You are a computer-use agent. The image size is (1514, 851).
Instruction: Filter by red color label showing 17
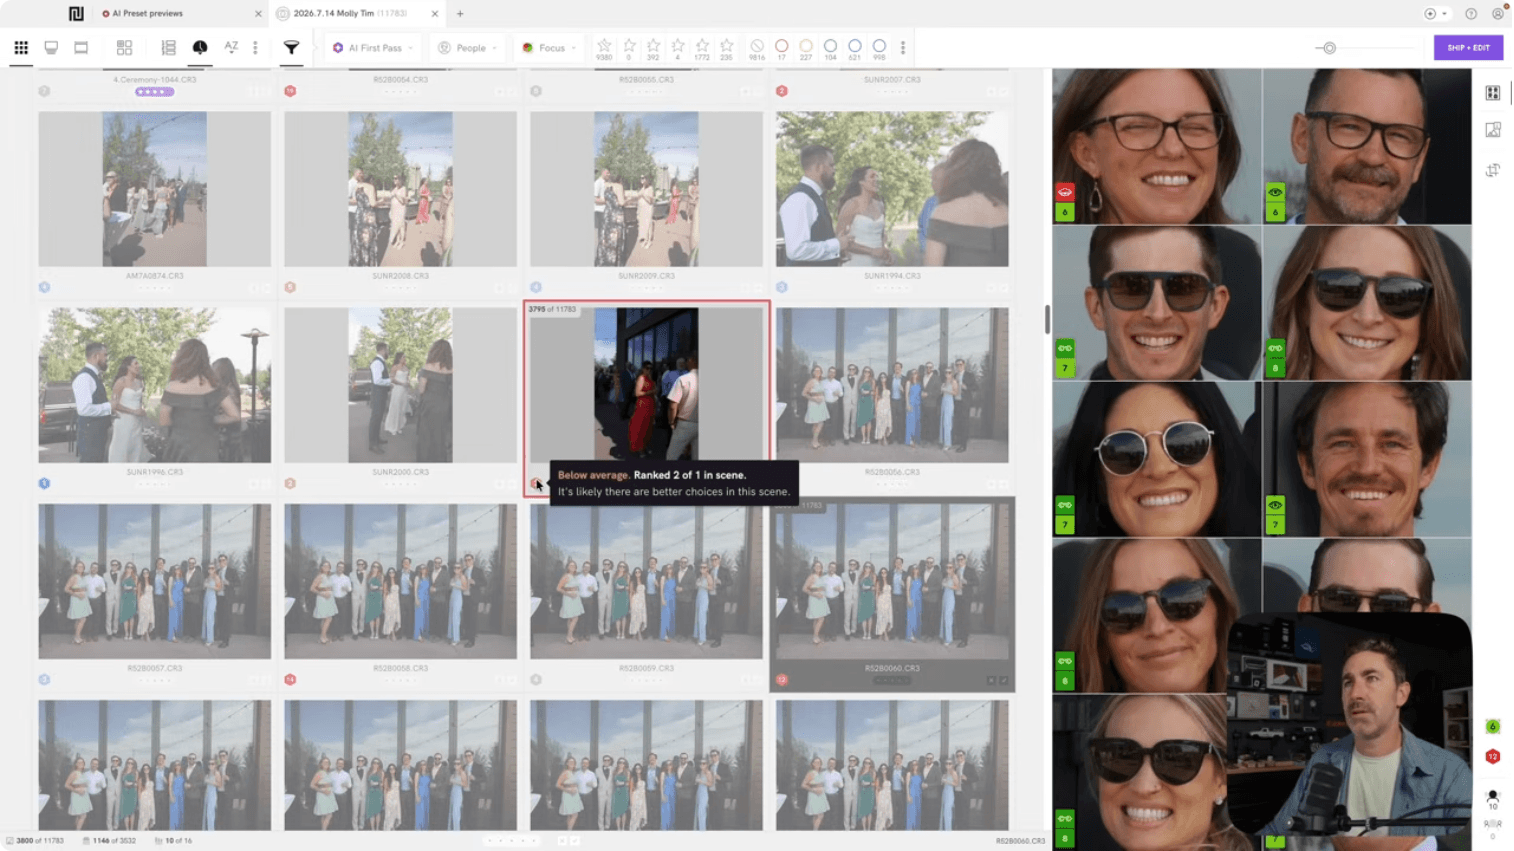781,49
